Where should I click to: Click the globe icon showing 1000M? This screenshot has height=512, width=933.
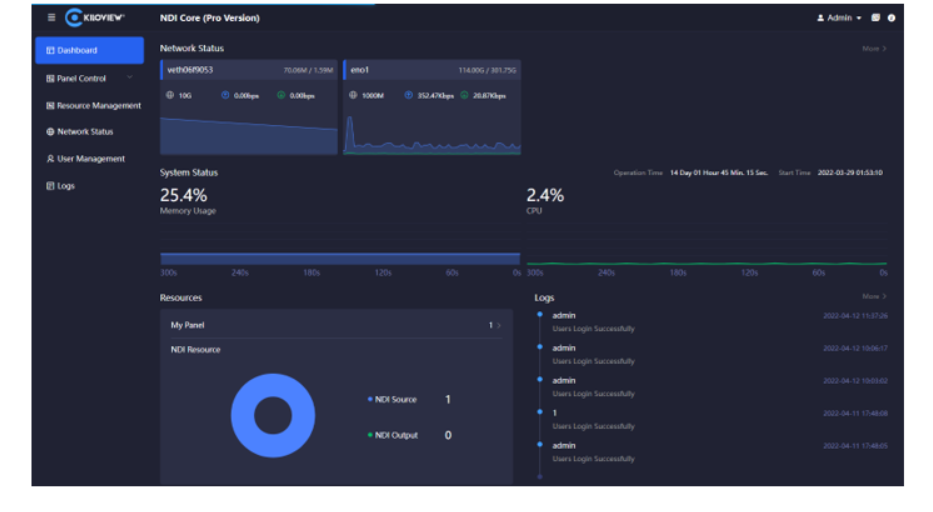click(353, 95)
